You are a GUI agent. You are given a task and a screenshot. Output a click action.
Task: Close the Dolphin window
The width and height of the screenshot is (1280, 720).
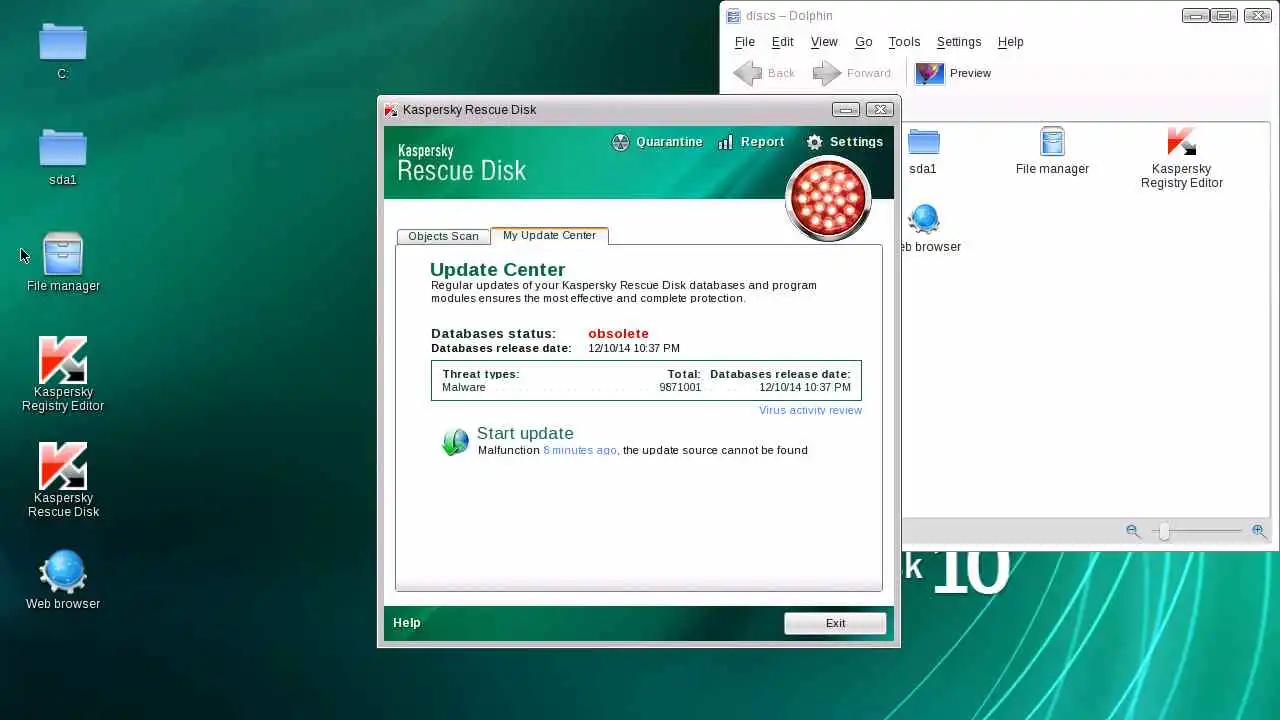tap(1258, 16)
